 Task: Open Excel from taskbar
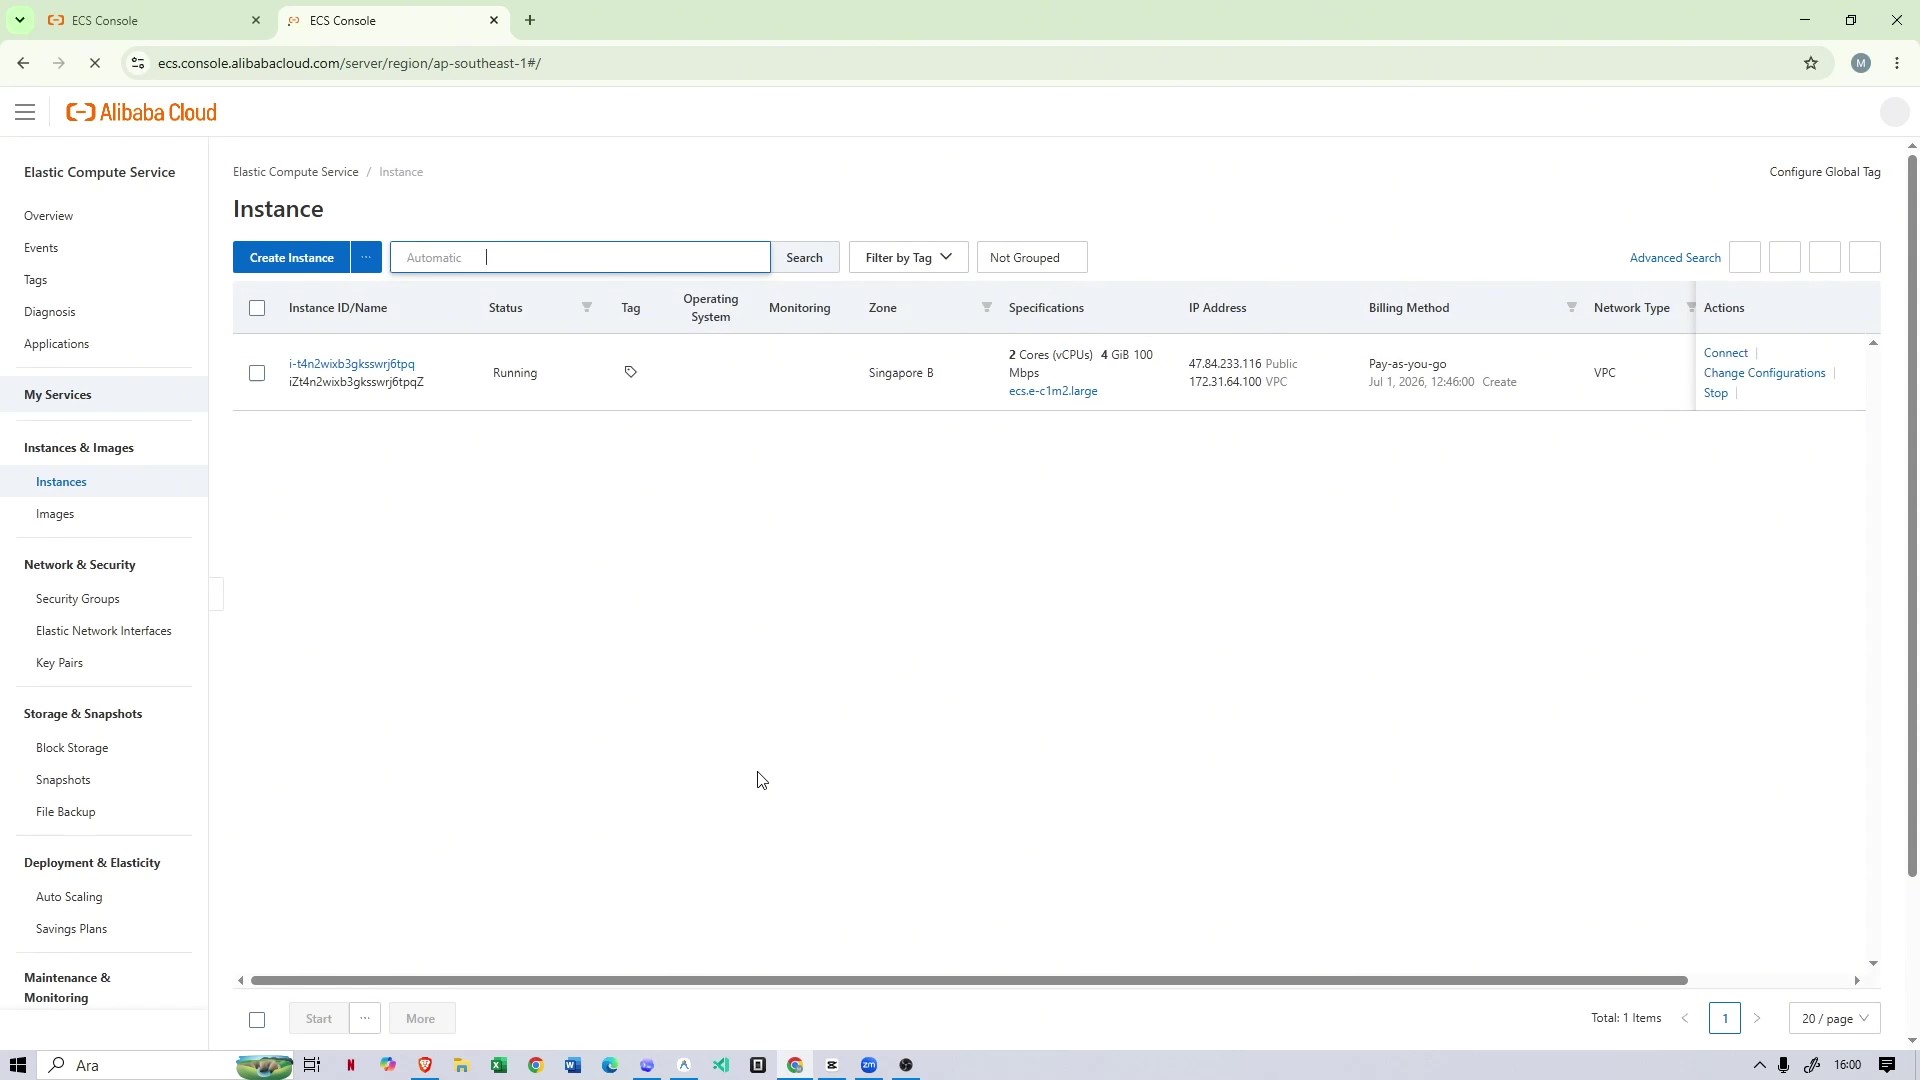coord(498,1065)
